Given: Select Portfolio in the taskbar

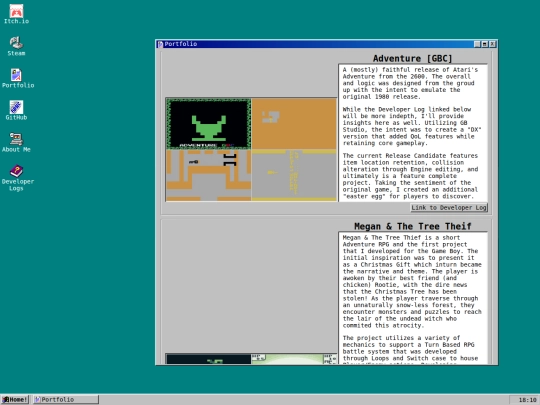Looking at the screenshot, I should click(x=66, y=399).
